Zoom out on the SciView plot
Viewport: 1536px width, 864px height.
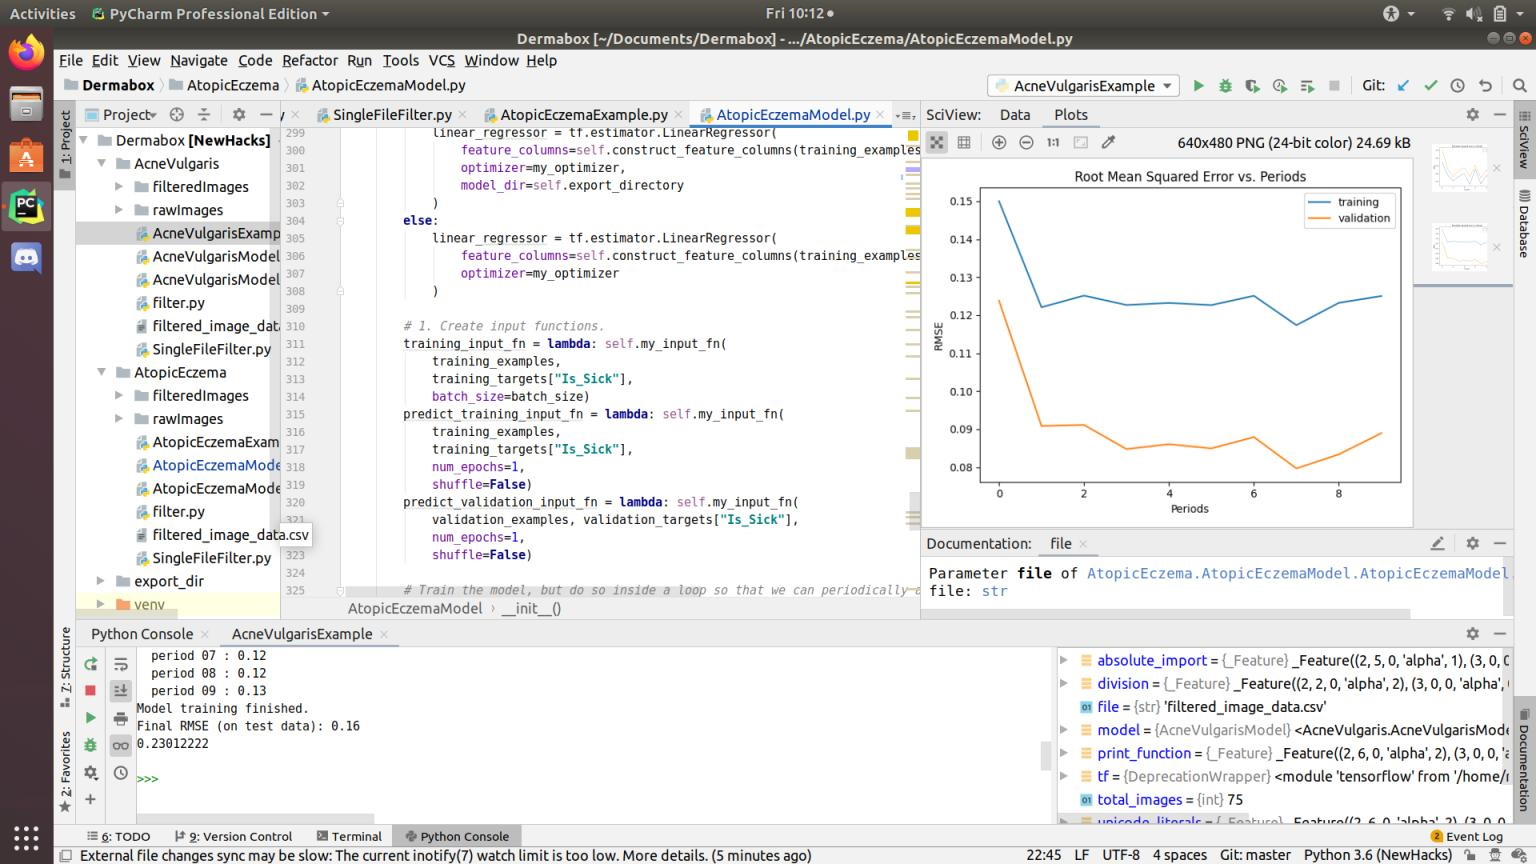pos(1026,143)
